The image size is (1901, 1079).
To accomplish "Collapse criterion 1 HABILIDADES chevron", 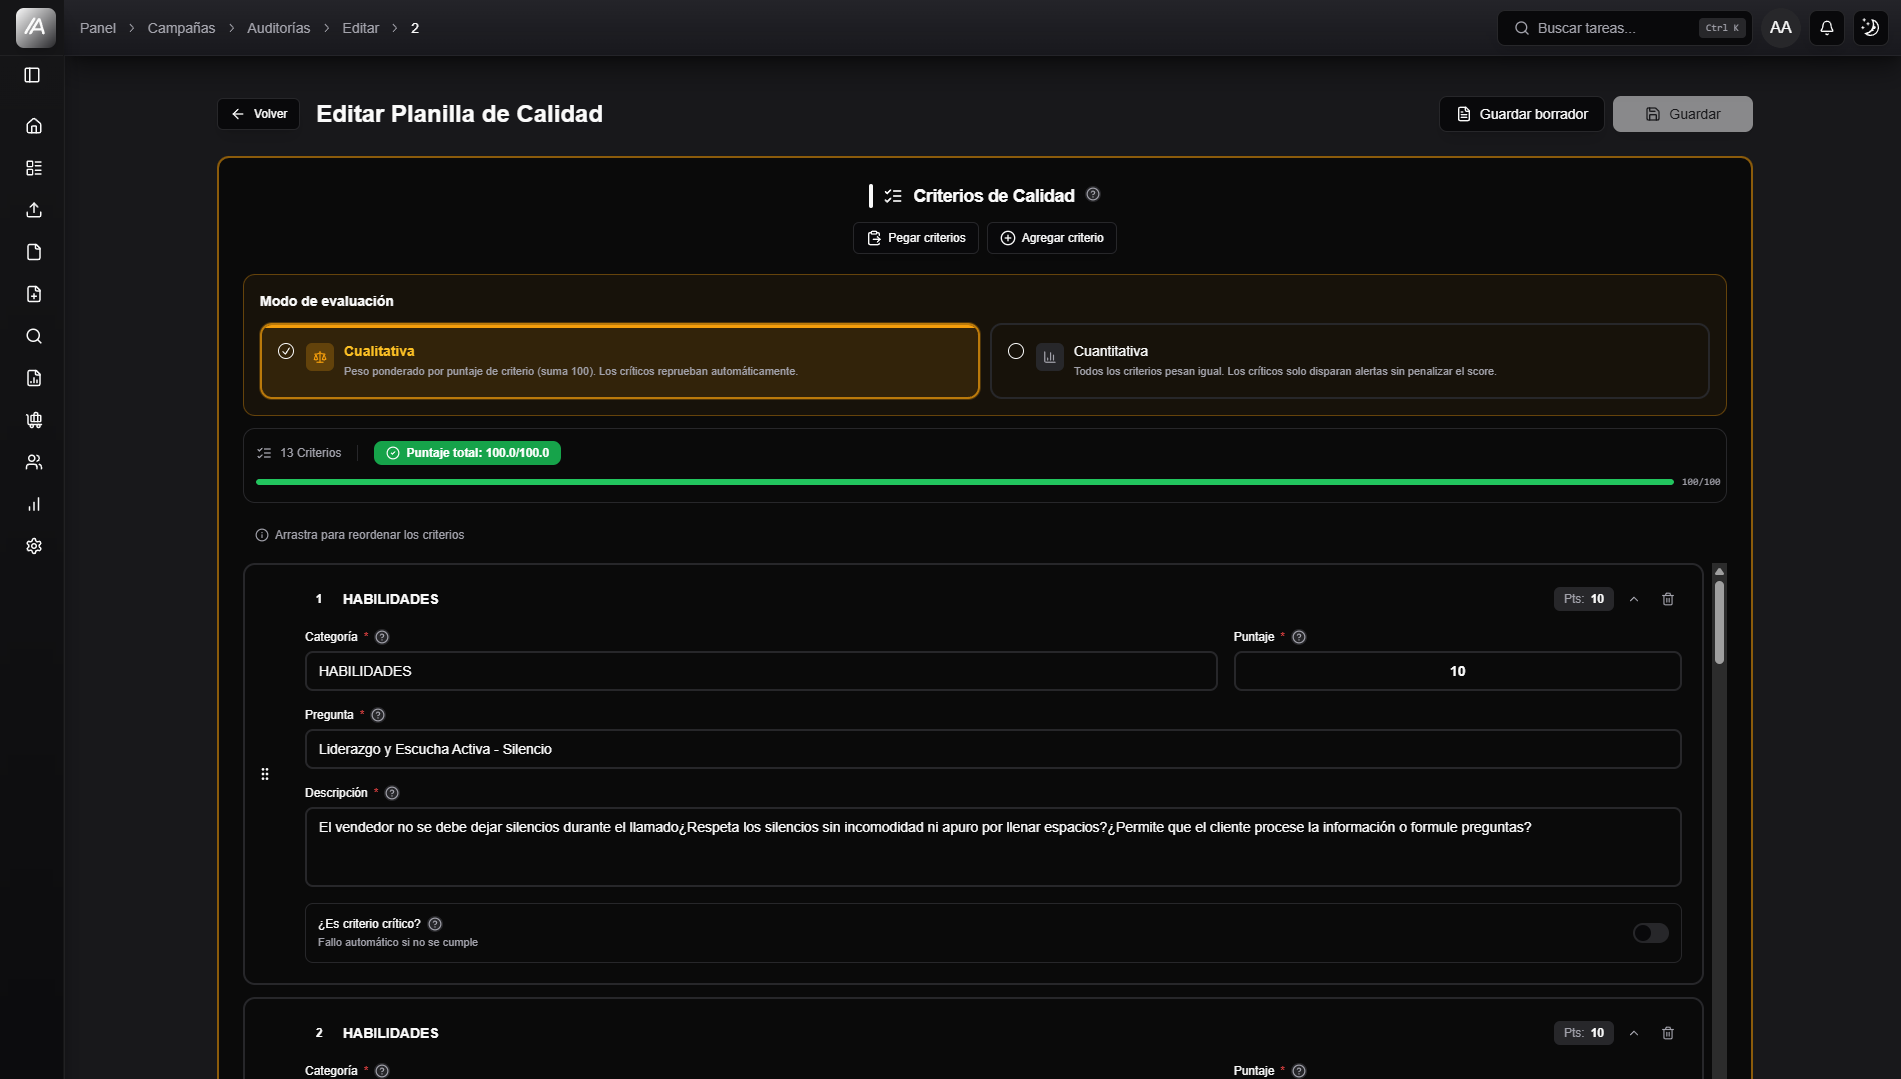I will coord(1634,599).
